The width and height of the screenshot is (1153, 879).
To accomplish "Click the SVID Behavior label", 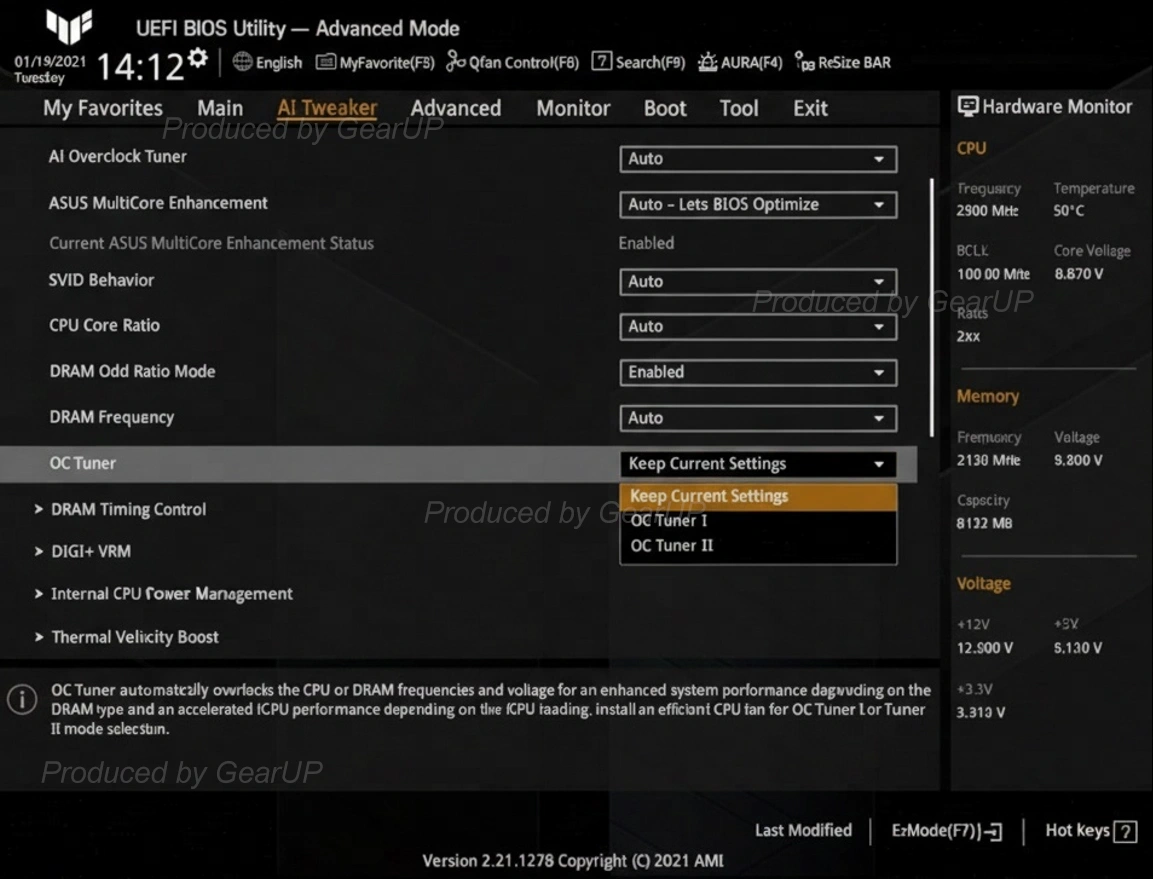I will [101, 280].
